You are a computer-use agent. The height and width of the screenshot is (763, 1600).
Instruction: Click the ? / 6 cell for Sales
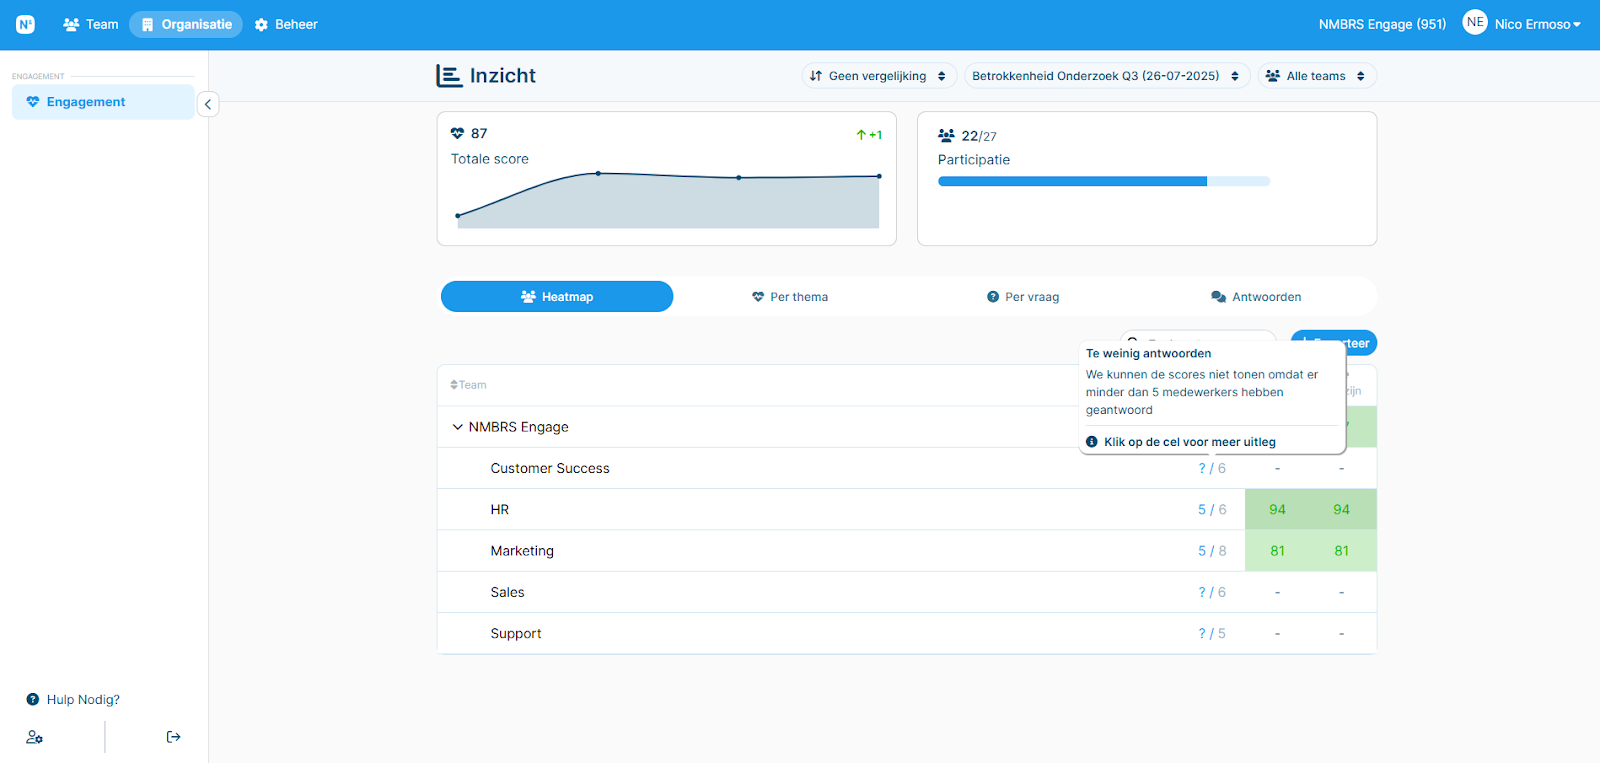click(x=1212, y=592)
